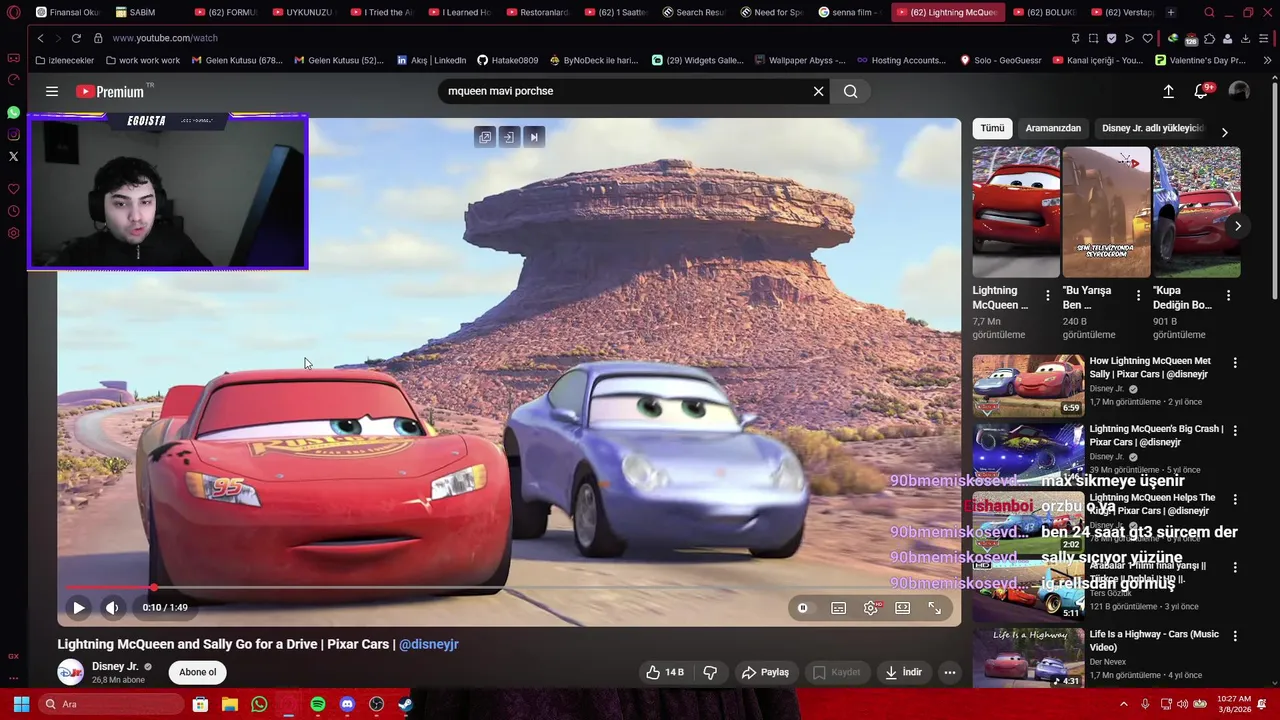Open player settings gear
This screenshot has height=720, width=1280.
point(871,607)
